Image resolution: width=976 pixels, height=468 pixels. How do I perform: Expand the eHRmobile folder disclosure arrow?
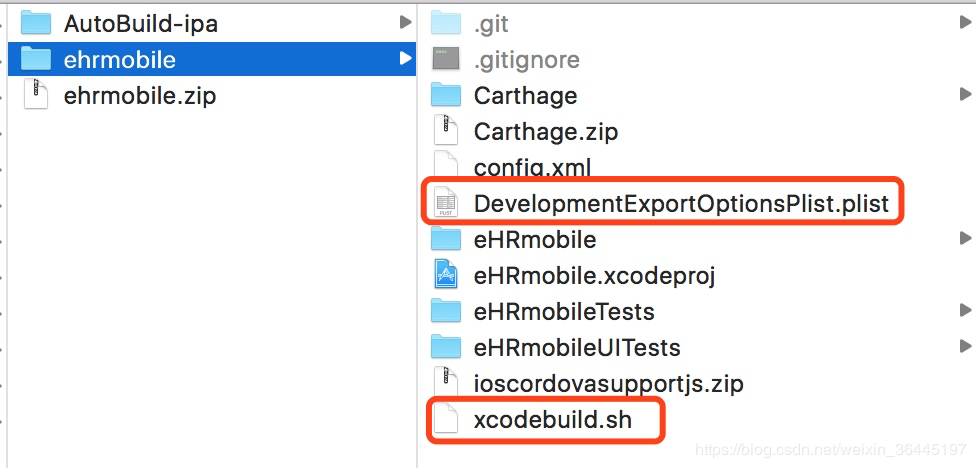pyautogui.click(x=965, y=238)
